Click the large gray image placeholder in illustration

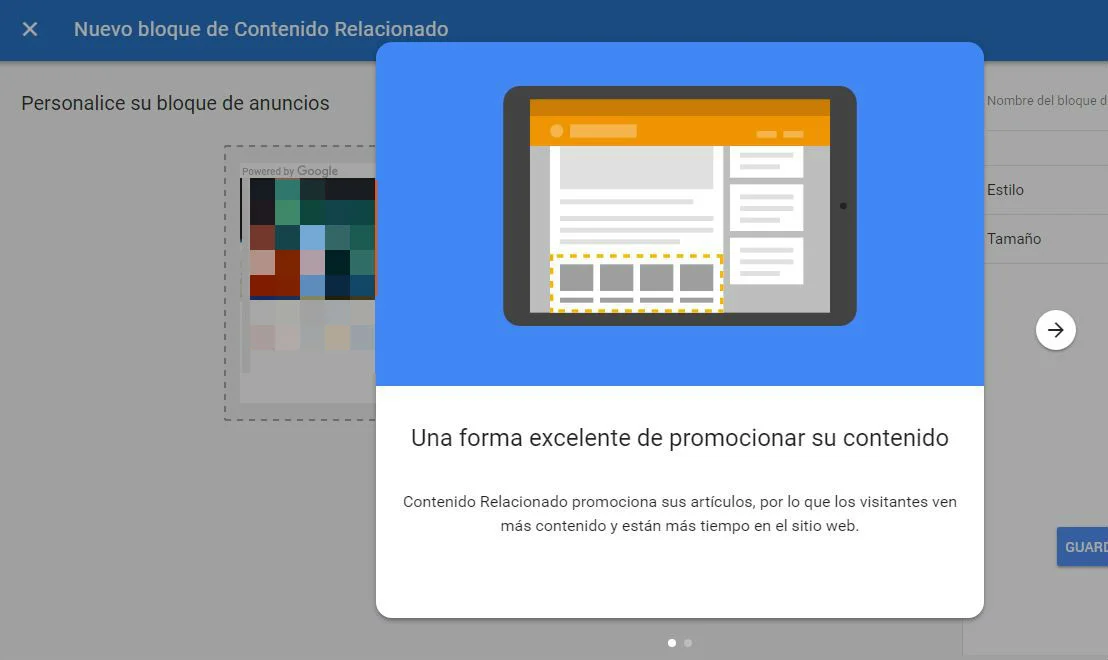click(636, 167)
